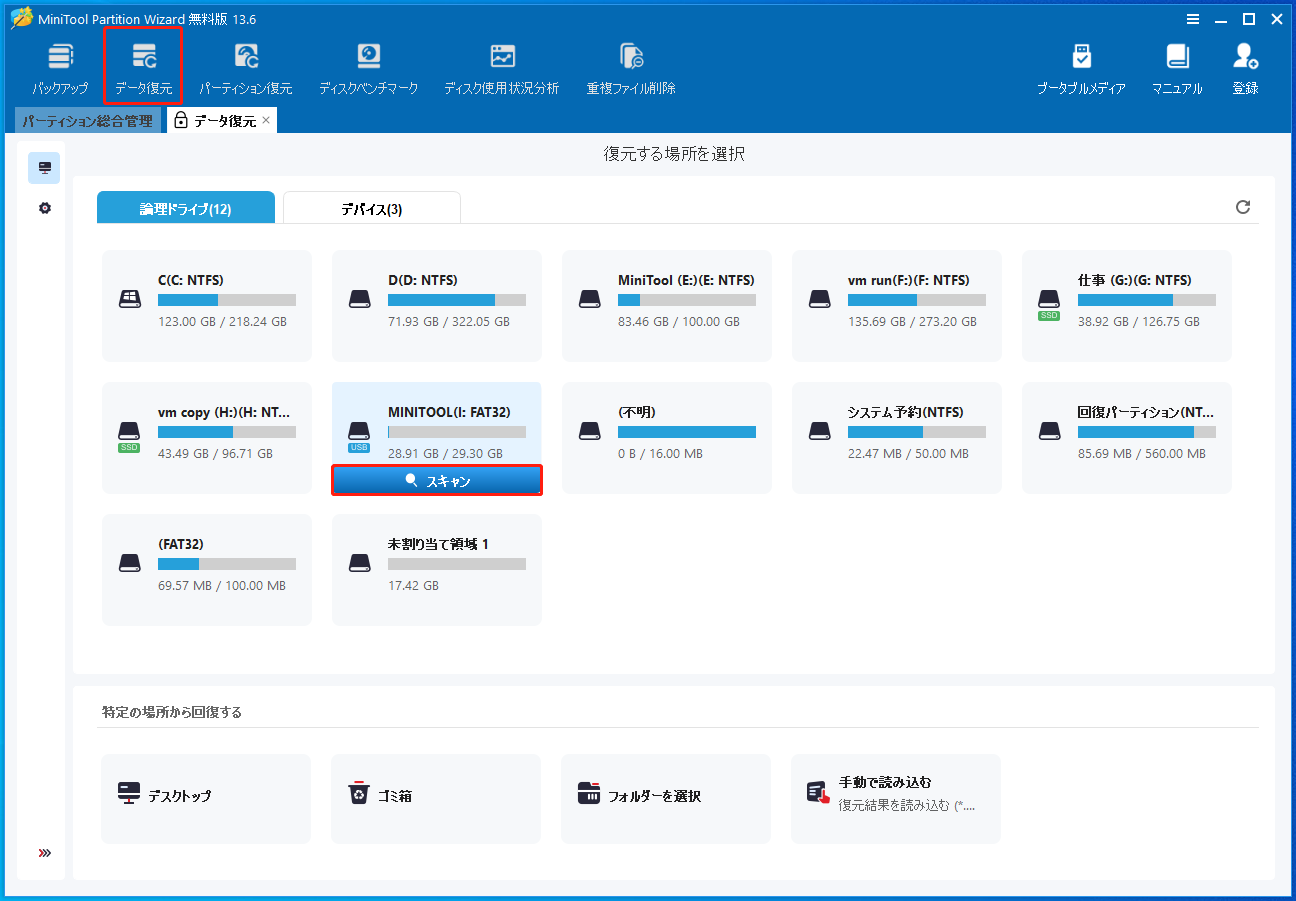Click the drive icon of 未割り当て領域 1
1296x901 pixels.
(359, 562)
